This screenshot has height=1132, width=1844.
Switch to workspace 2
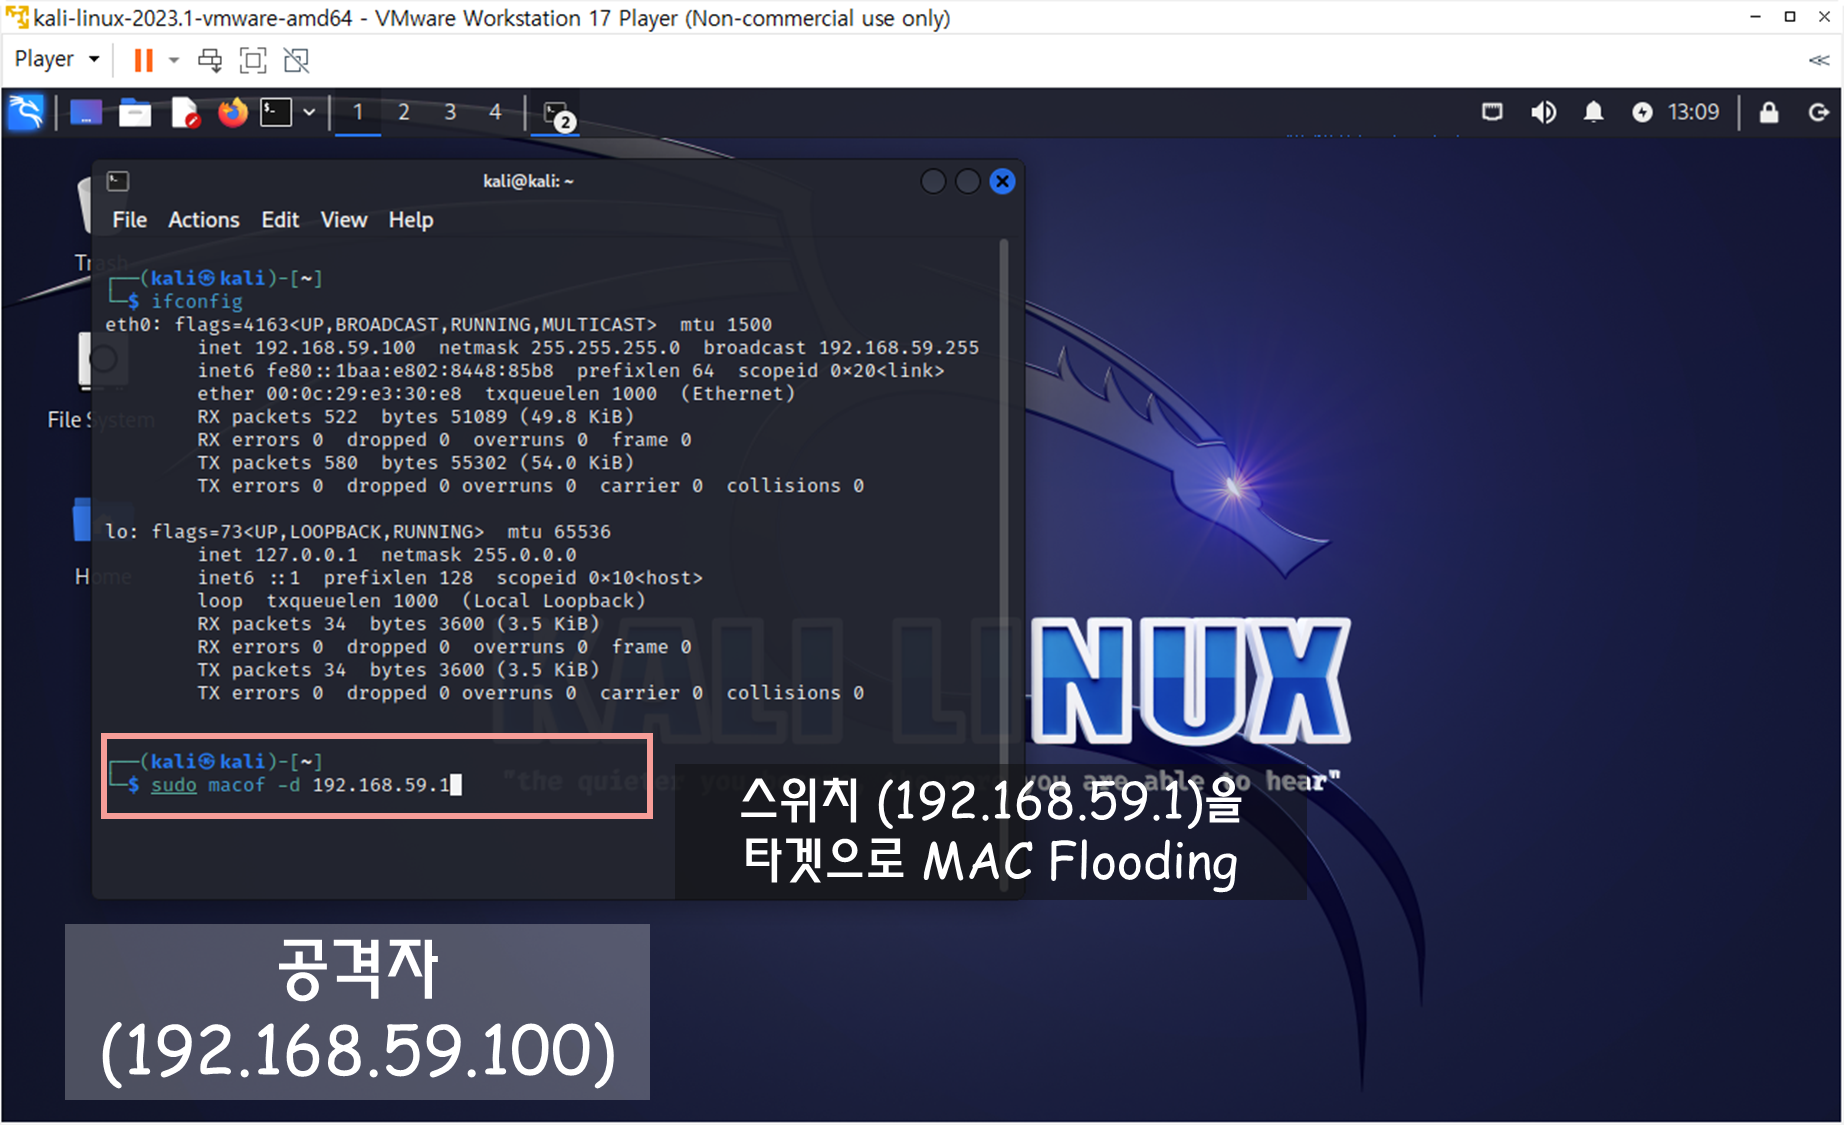tap(404, 112)
